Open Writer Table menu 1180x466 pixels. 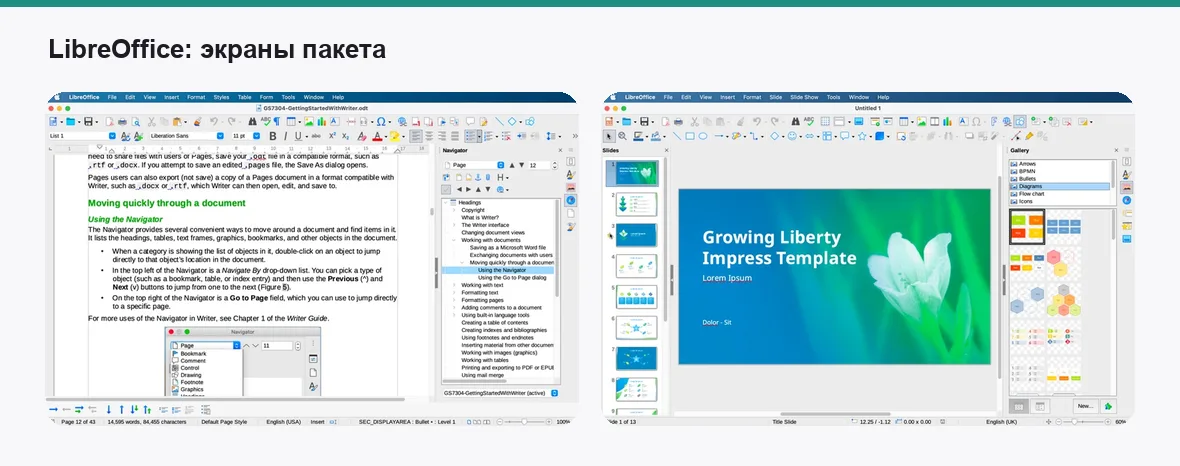pyautogui.click(x=245, y=97)
